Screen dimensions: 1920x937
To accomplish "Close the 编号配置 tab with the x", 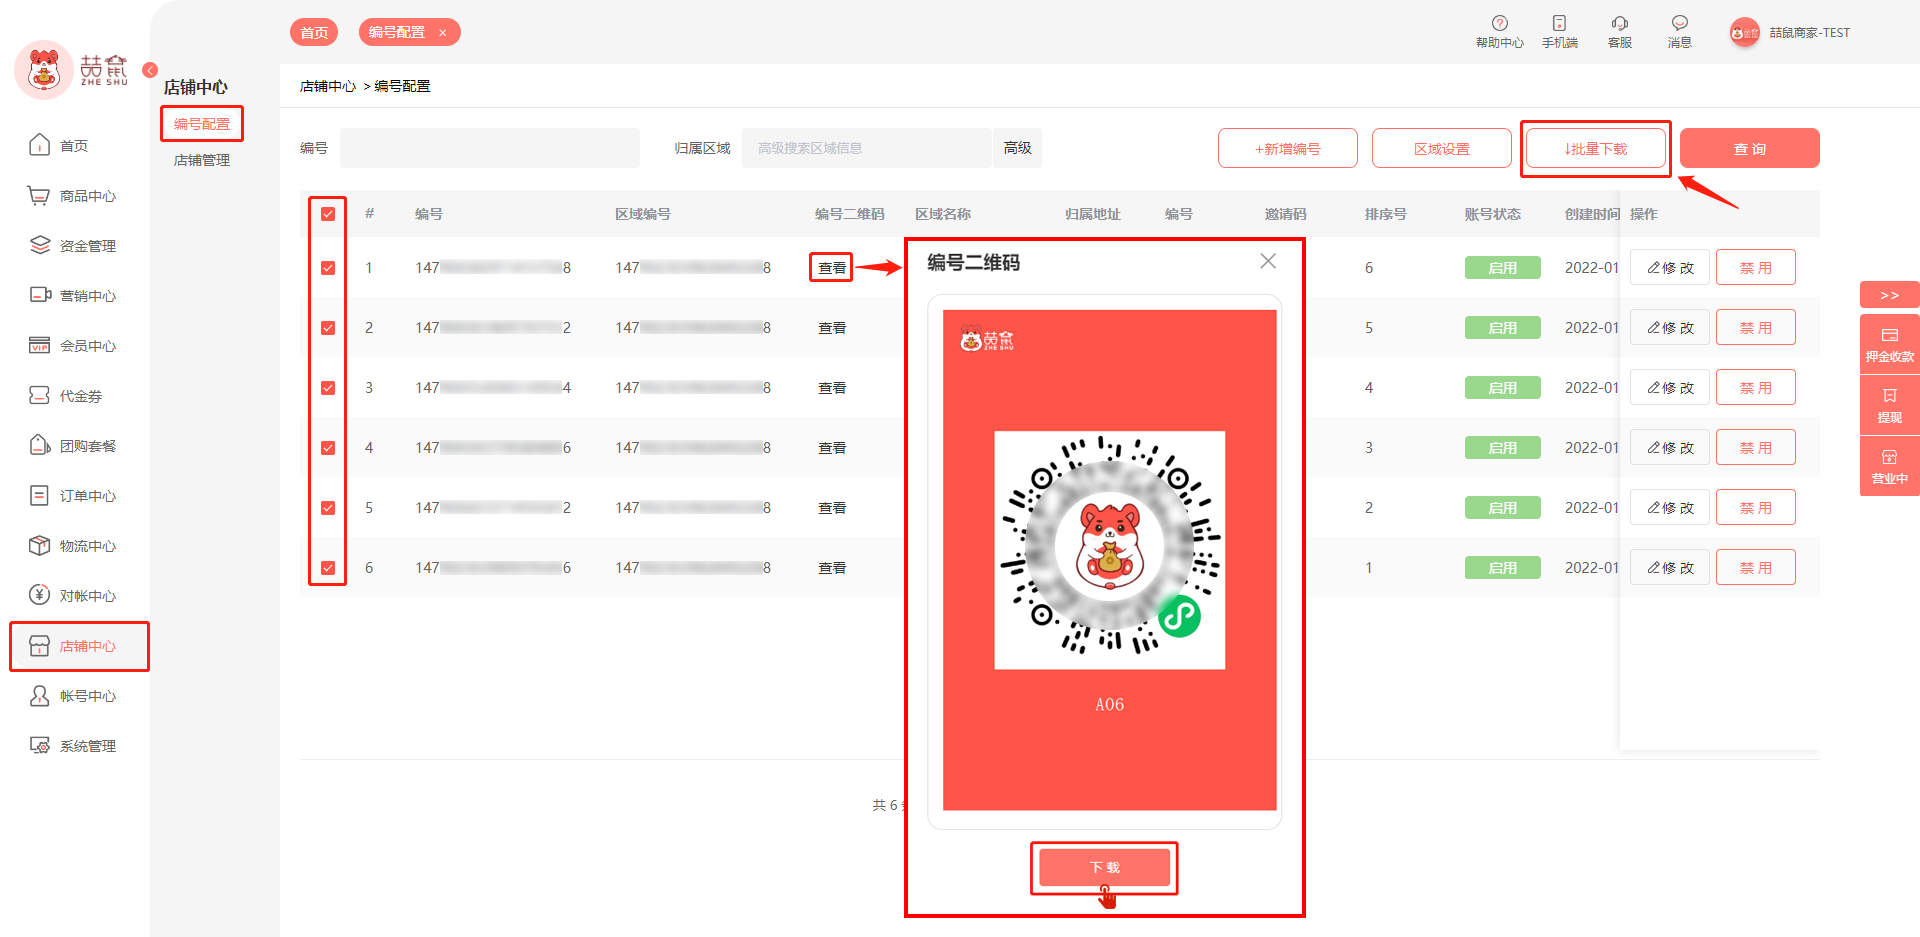I will click(442, 33).
